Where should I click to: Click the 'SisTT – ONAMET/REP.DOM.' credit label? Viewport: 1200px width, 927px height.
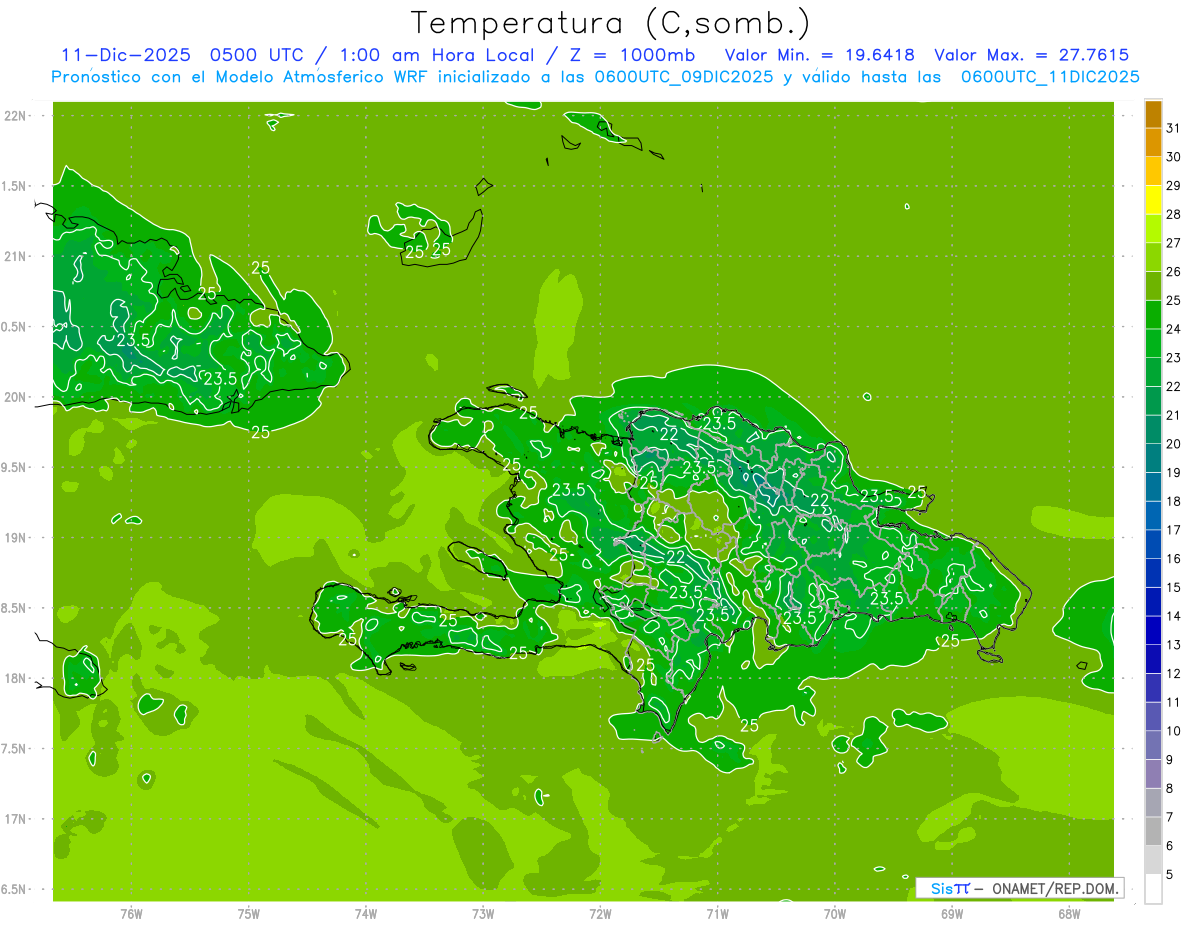click(x=1020, y=888)
